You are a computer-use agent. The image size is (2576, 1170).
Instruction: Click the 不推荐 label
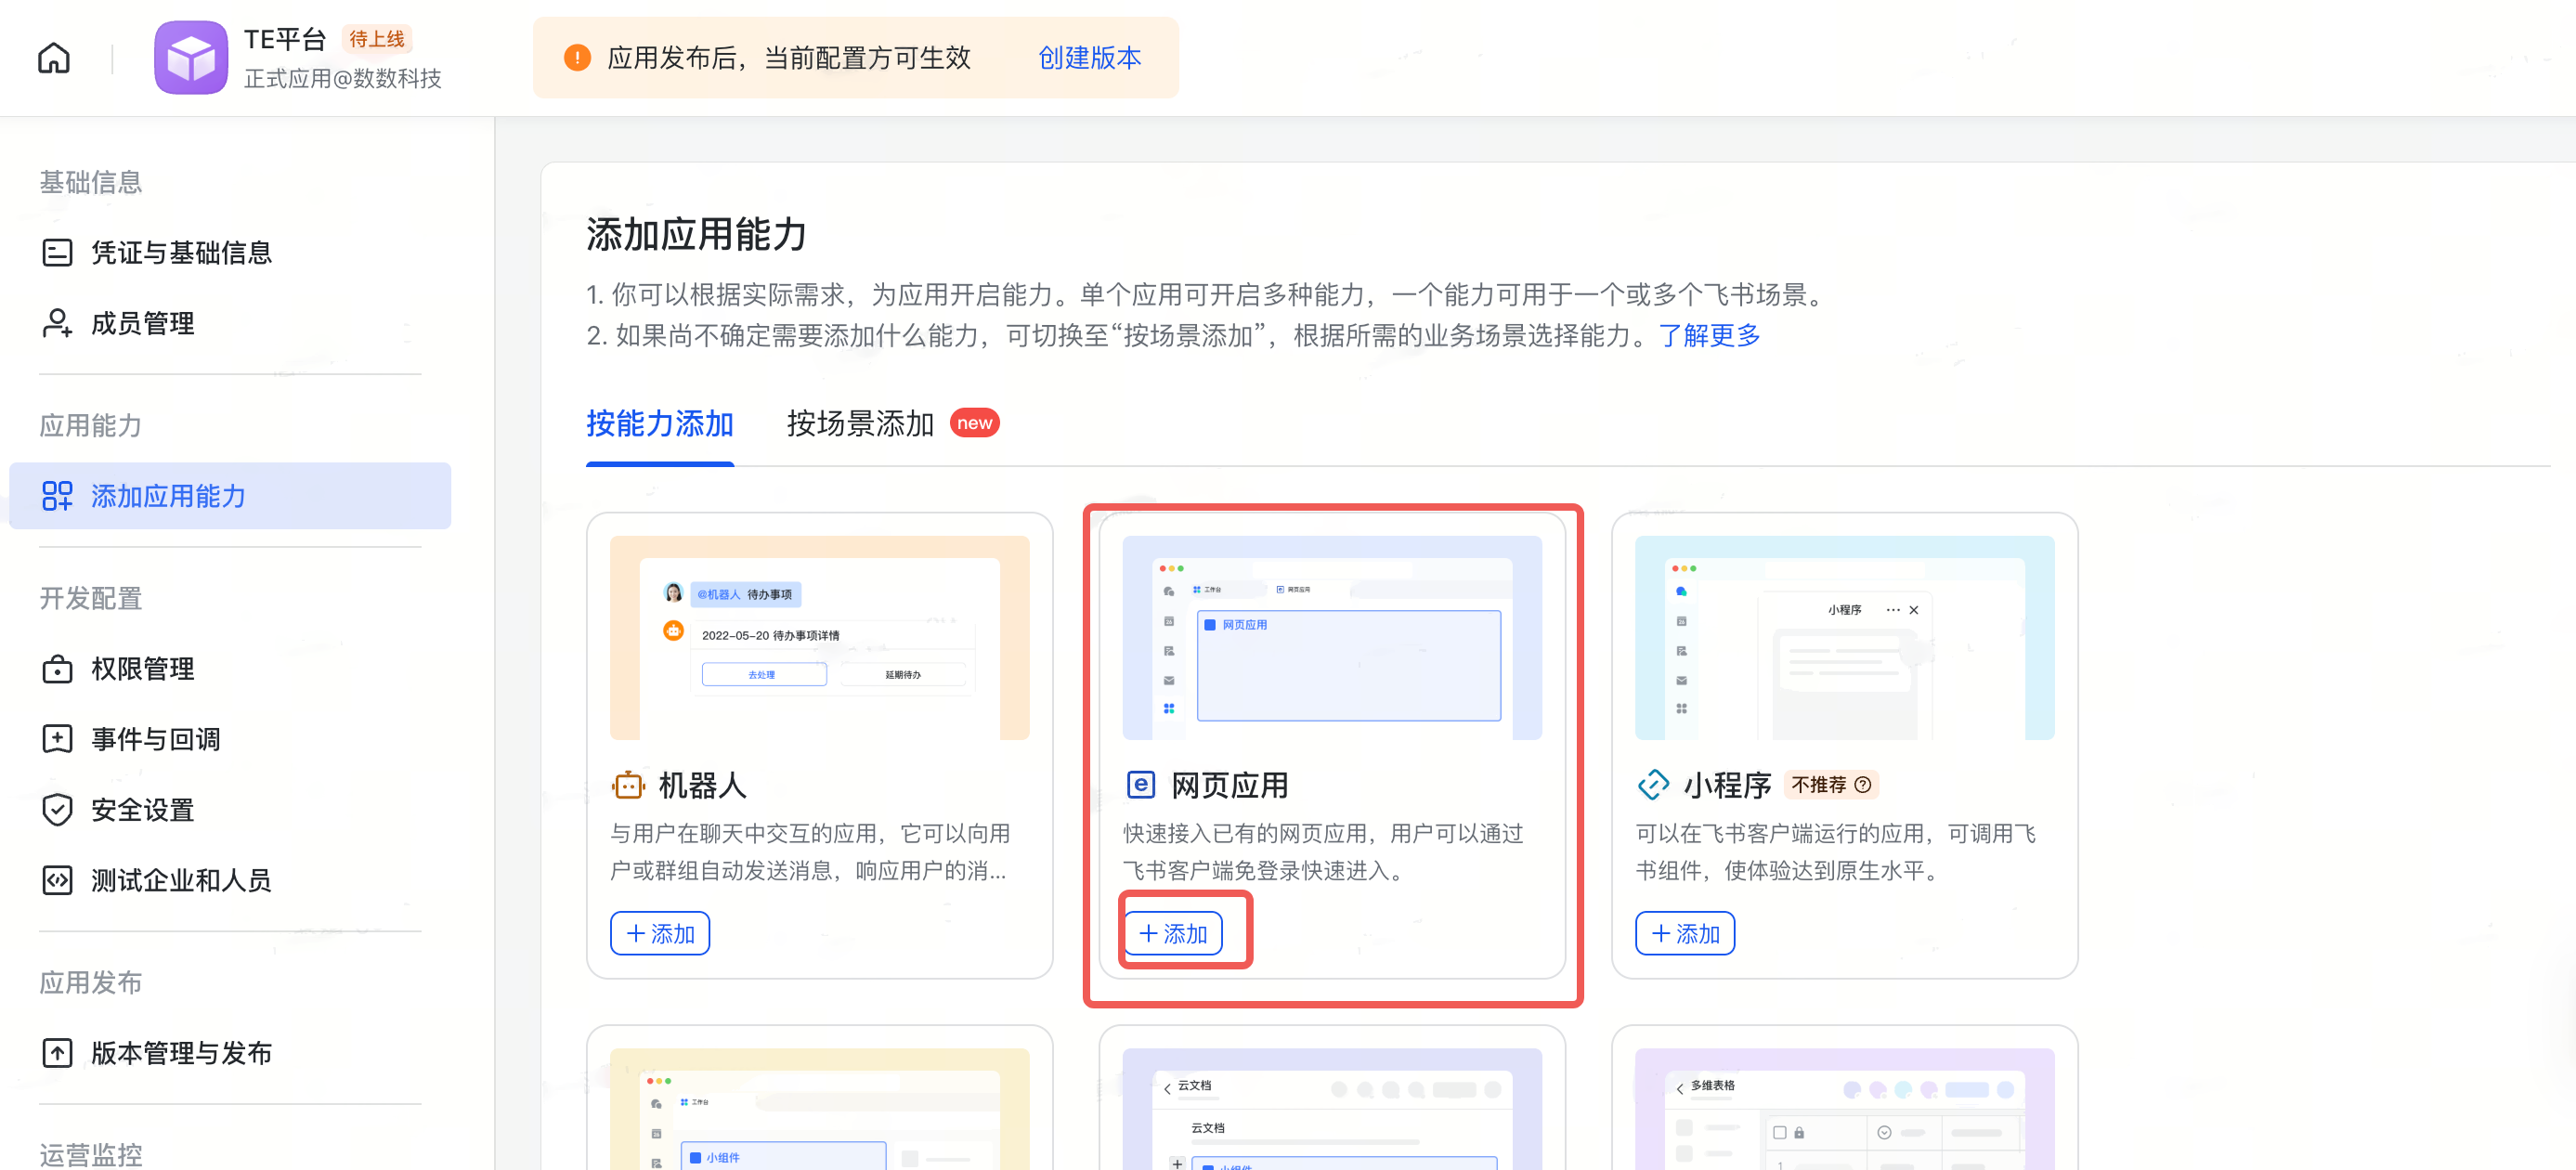coord(1819,785)
